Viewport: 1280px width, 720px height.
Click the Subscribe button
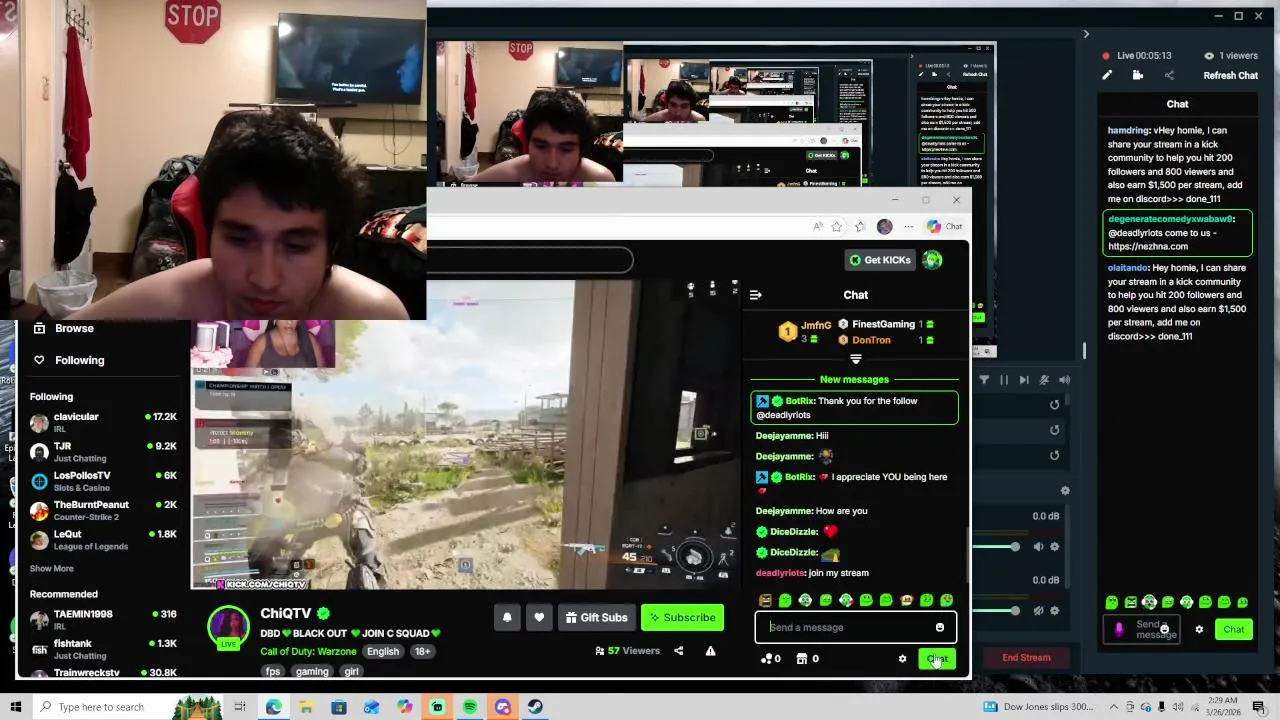click(683, 618)
